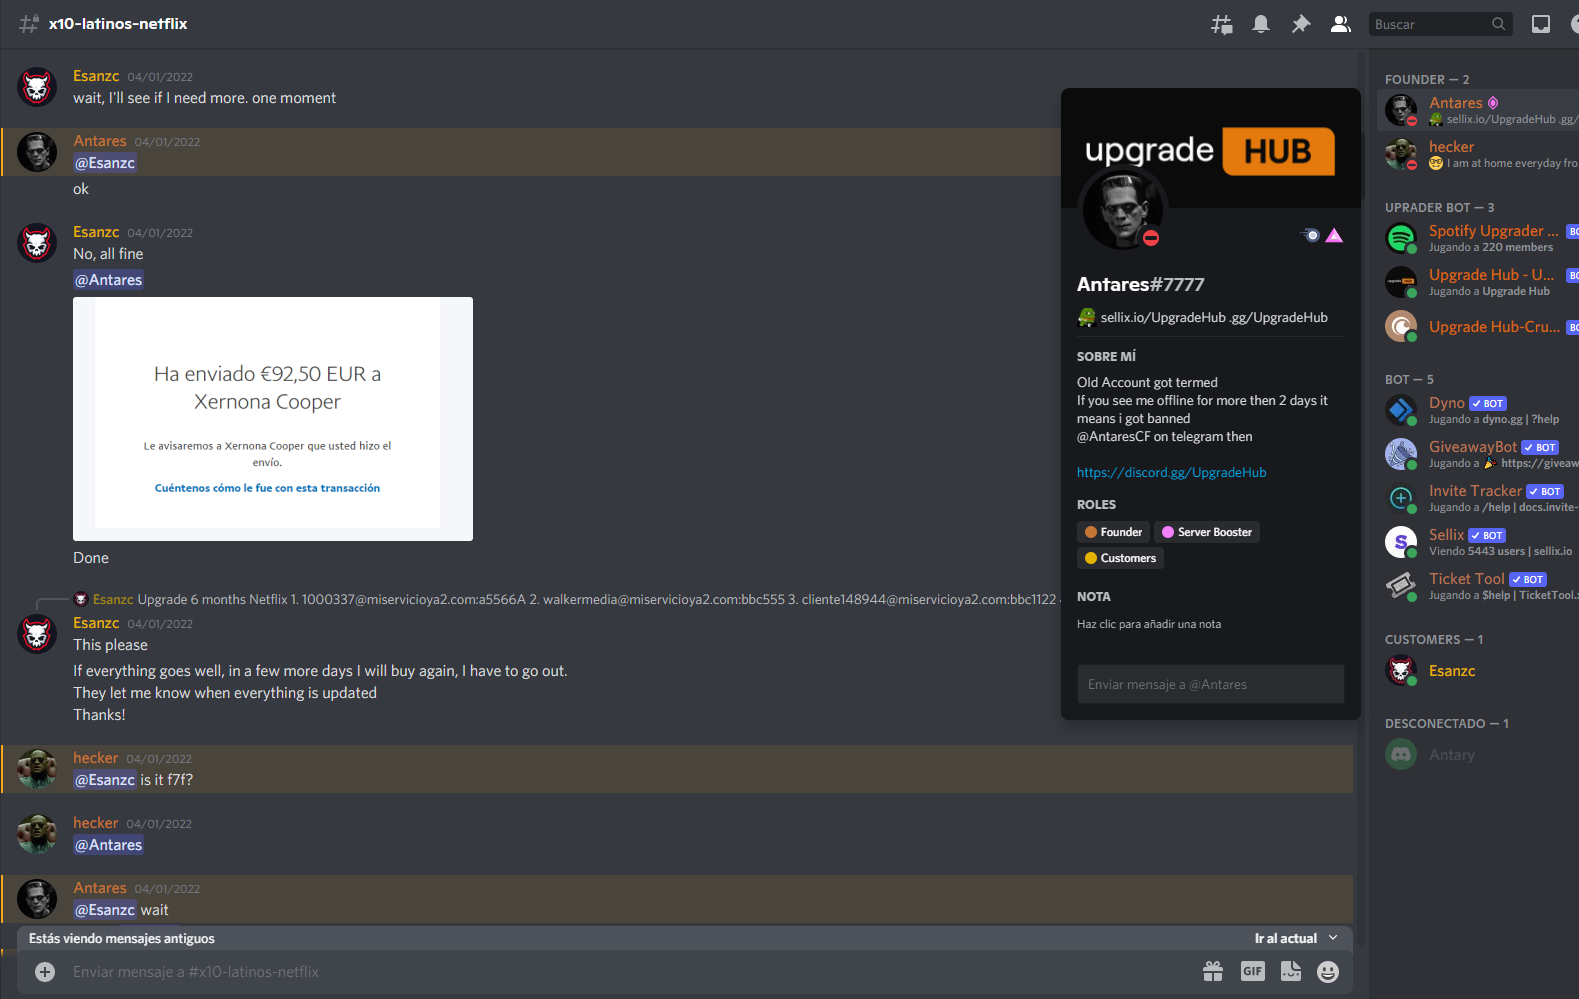Click the pink Server Booster badge in profile
This screenshot has width=1579, height=999.
(x=1334, y=236)
